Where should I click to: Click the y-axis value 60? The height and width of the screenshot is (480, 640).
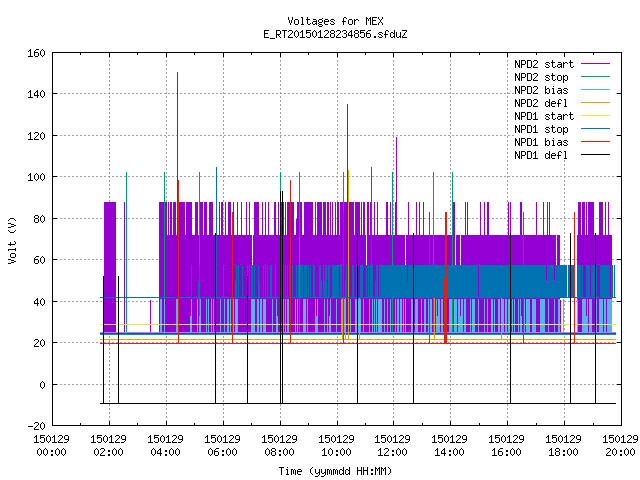pos(39,260)
